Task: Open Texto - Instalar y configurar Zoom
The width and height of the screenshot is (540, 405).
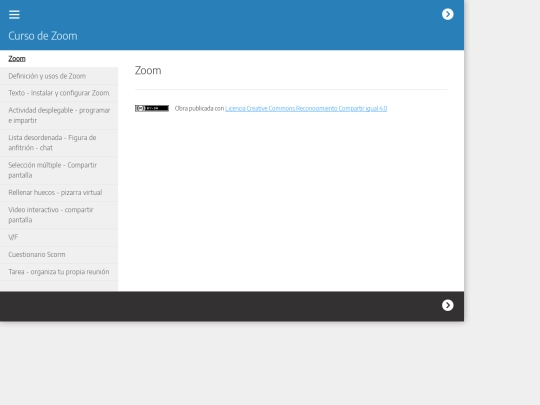Action: pos(59,93)
